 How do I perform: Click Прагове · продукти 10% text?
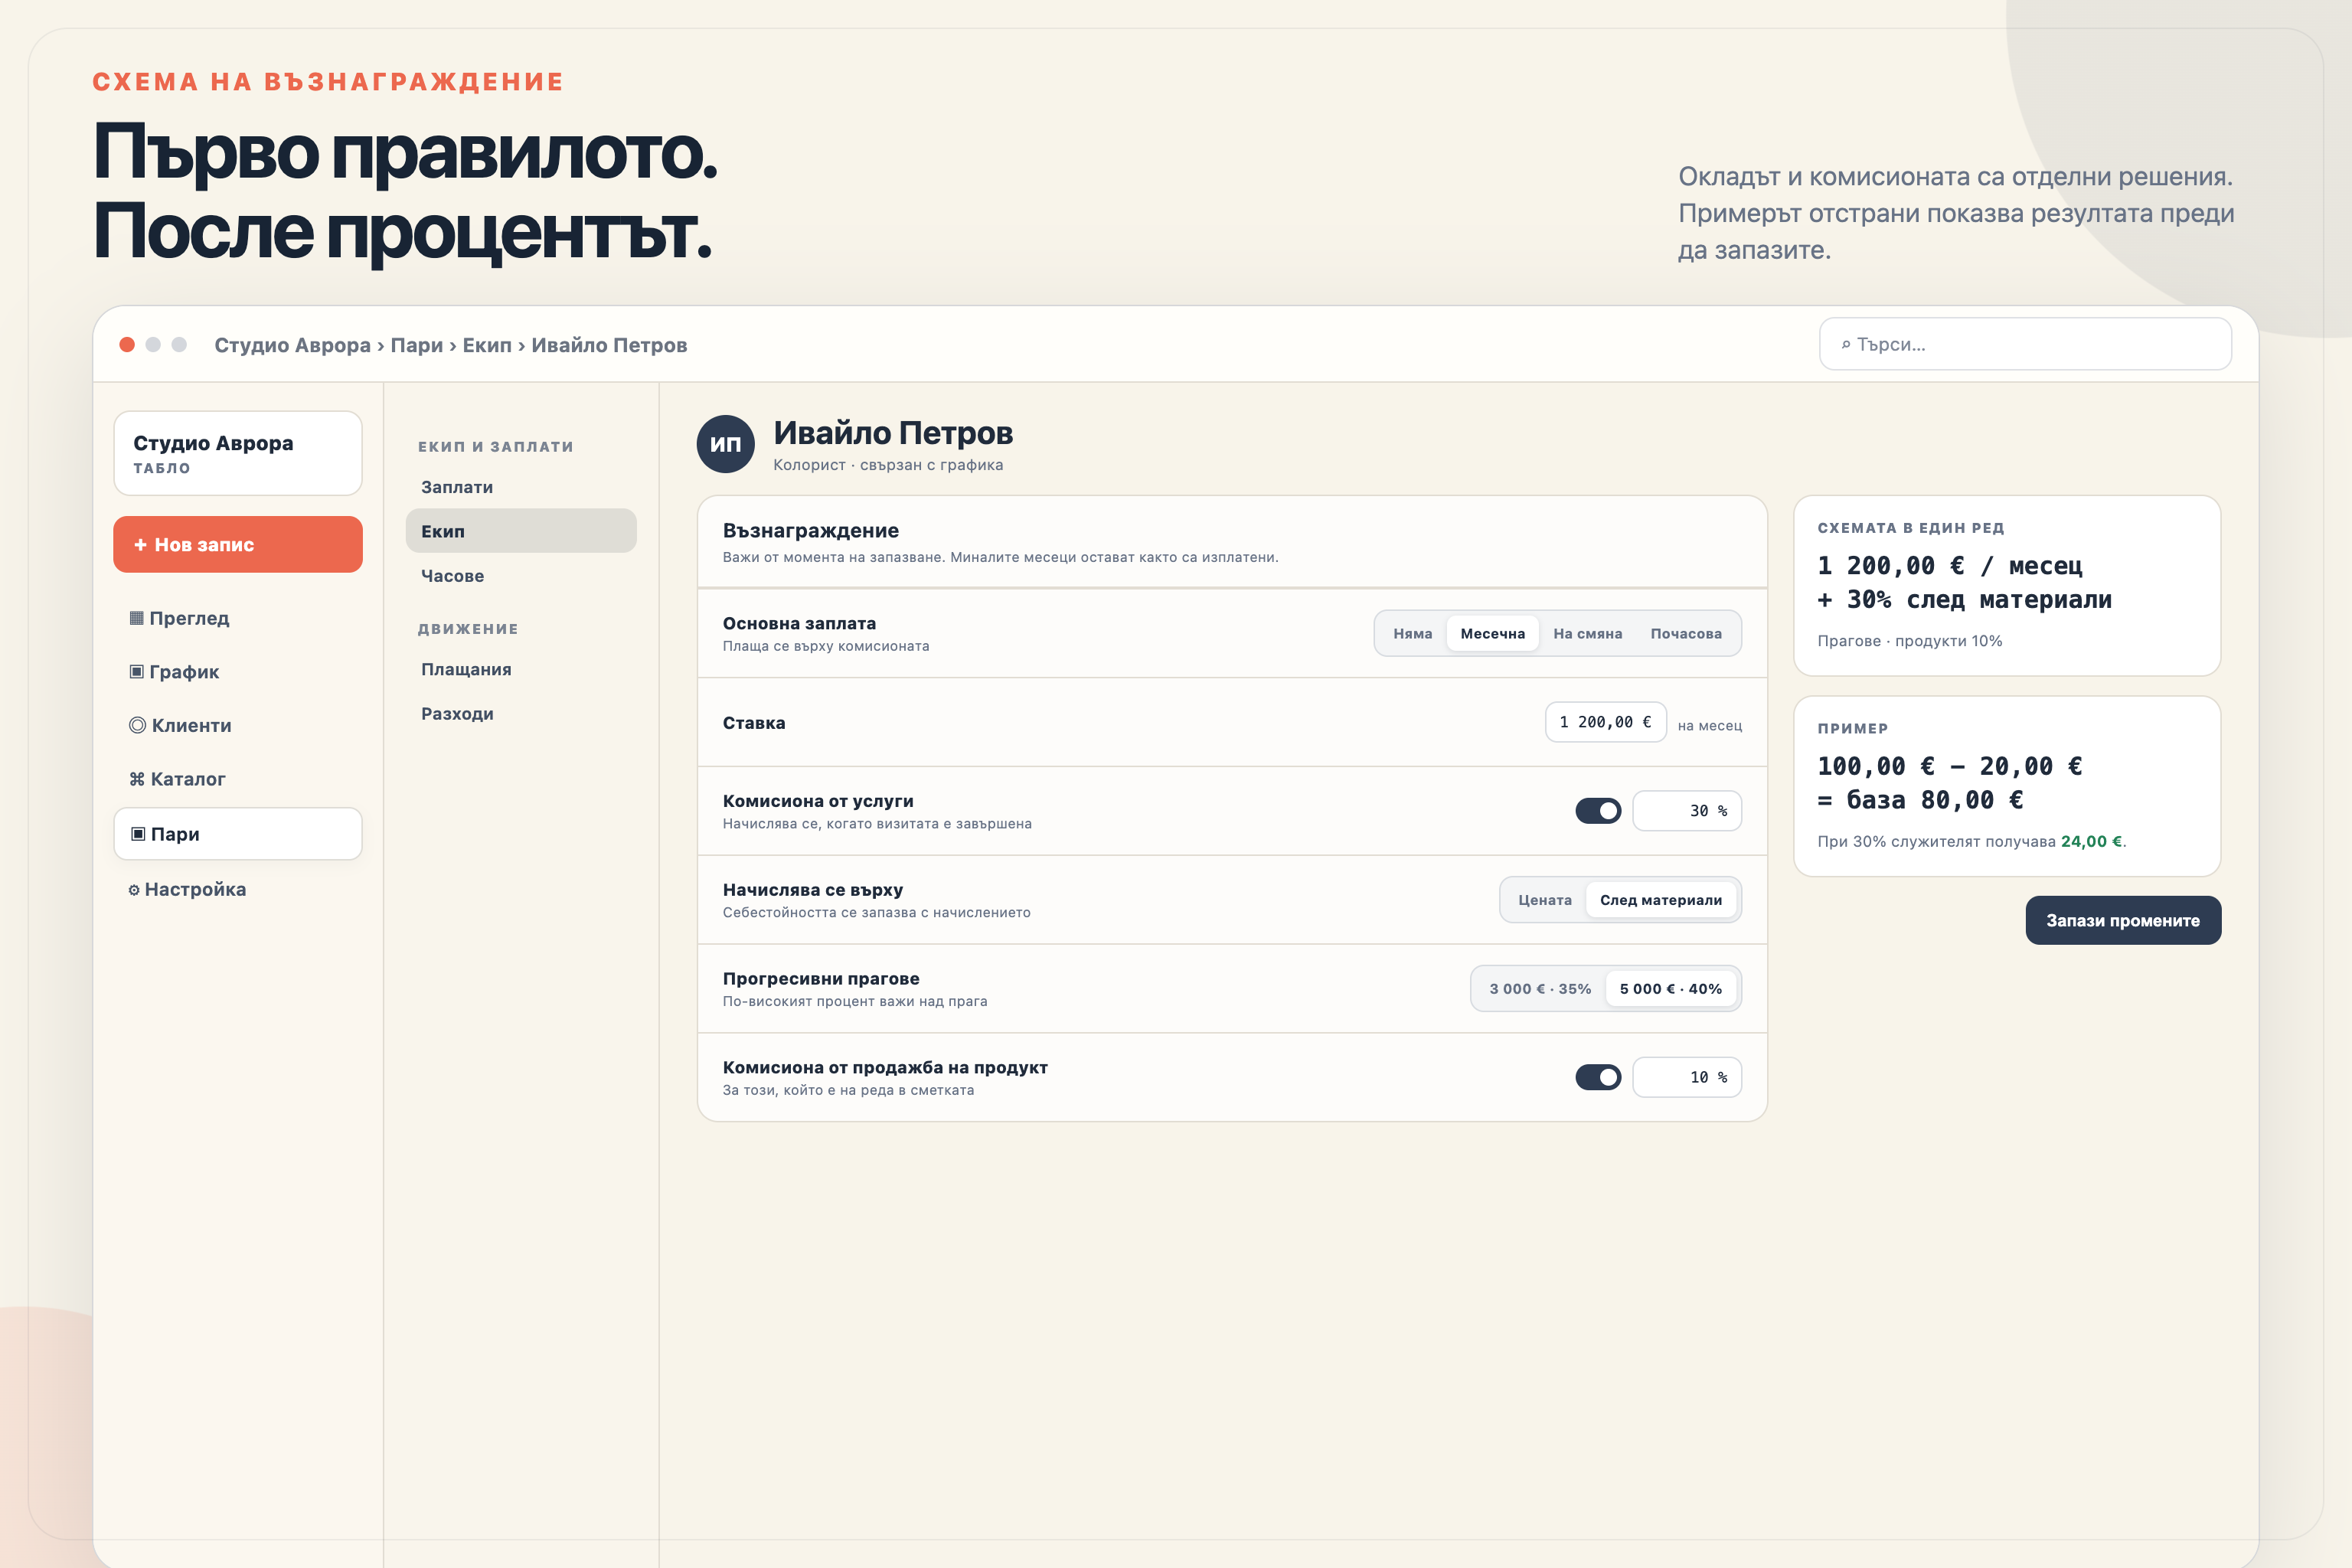click(x=1909, y=641)
